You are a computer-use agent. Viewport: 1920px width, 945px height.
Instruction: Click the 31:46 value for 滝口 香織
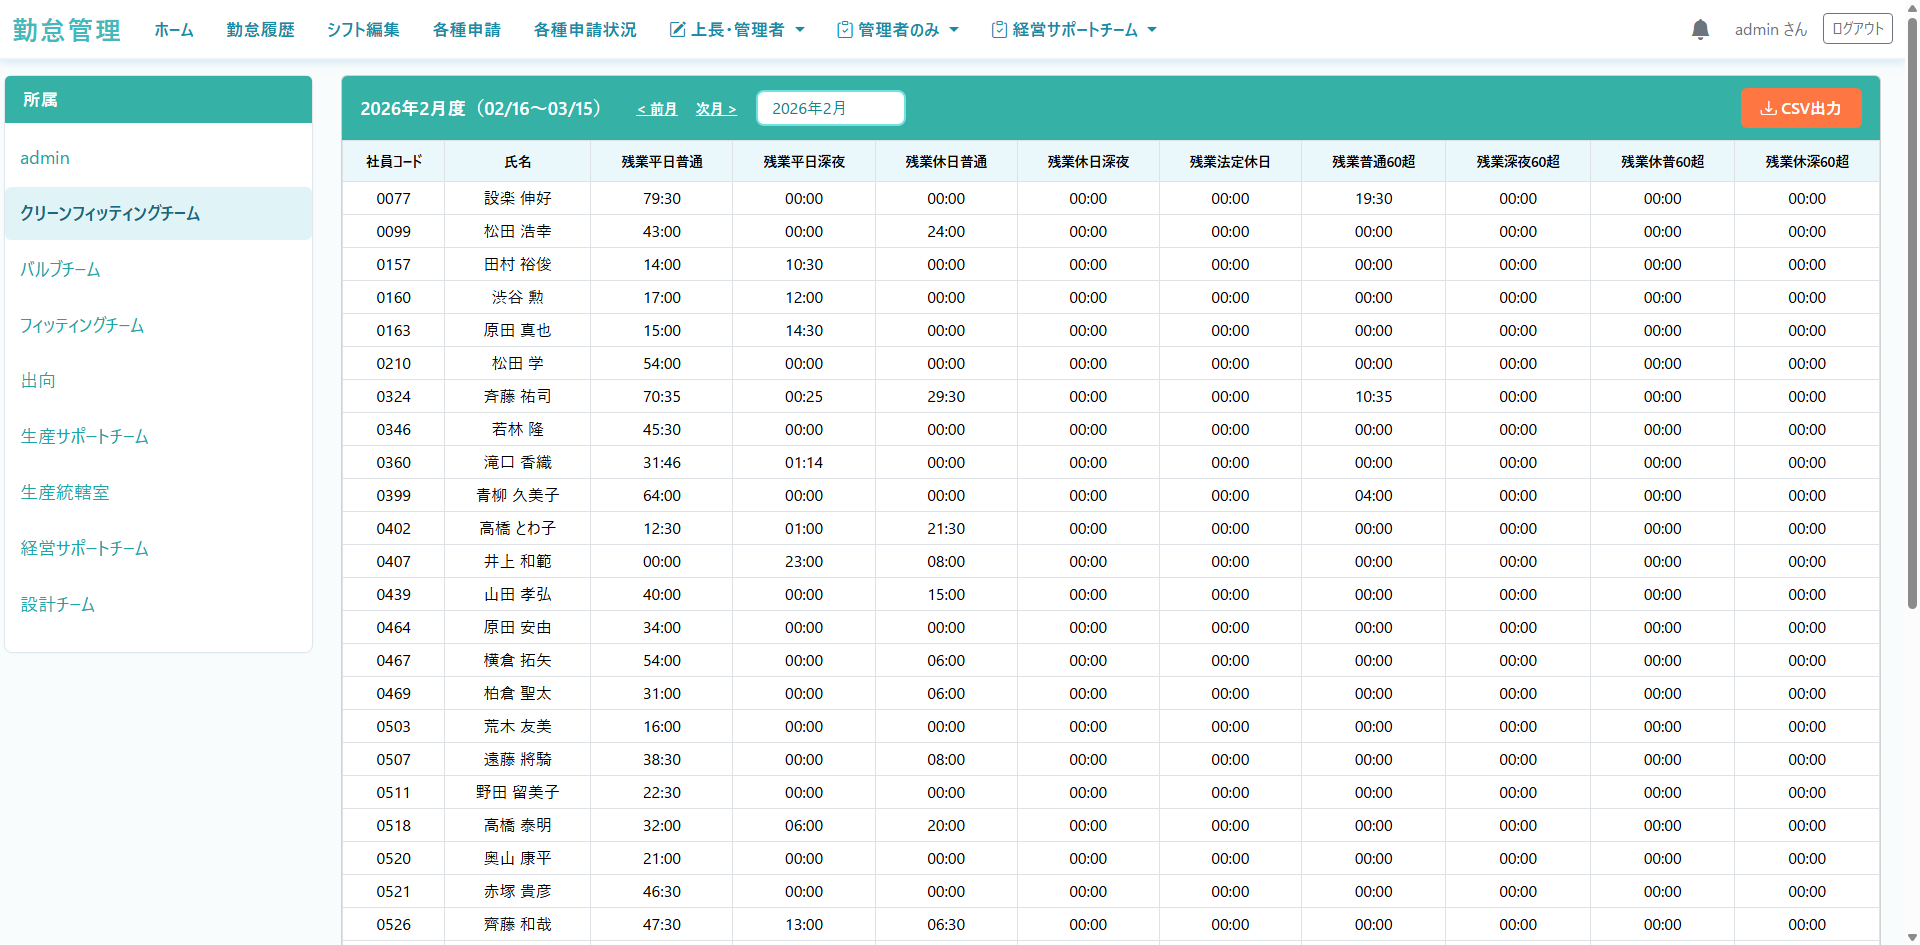[x=662, y=463]
